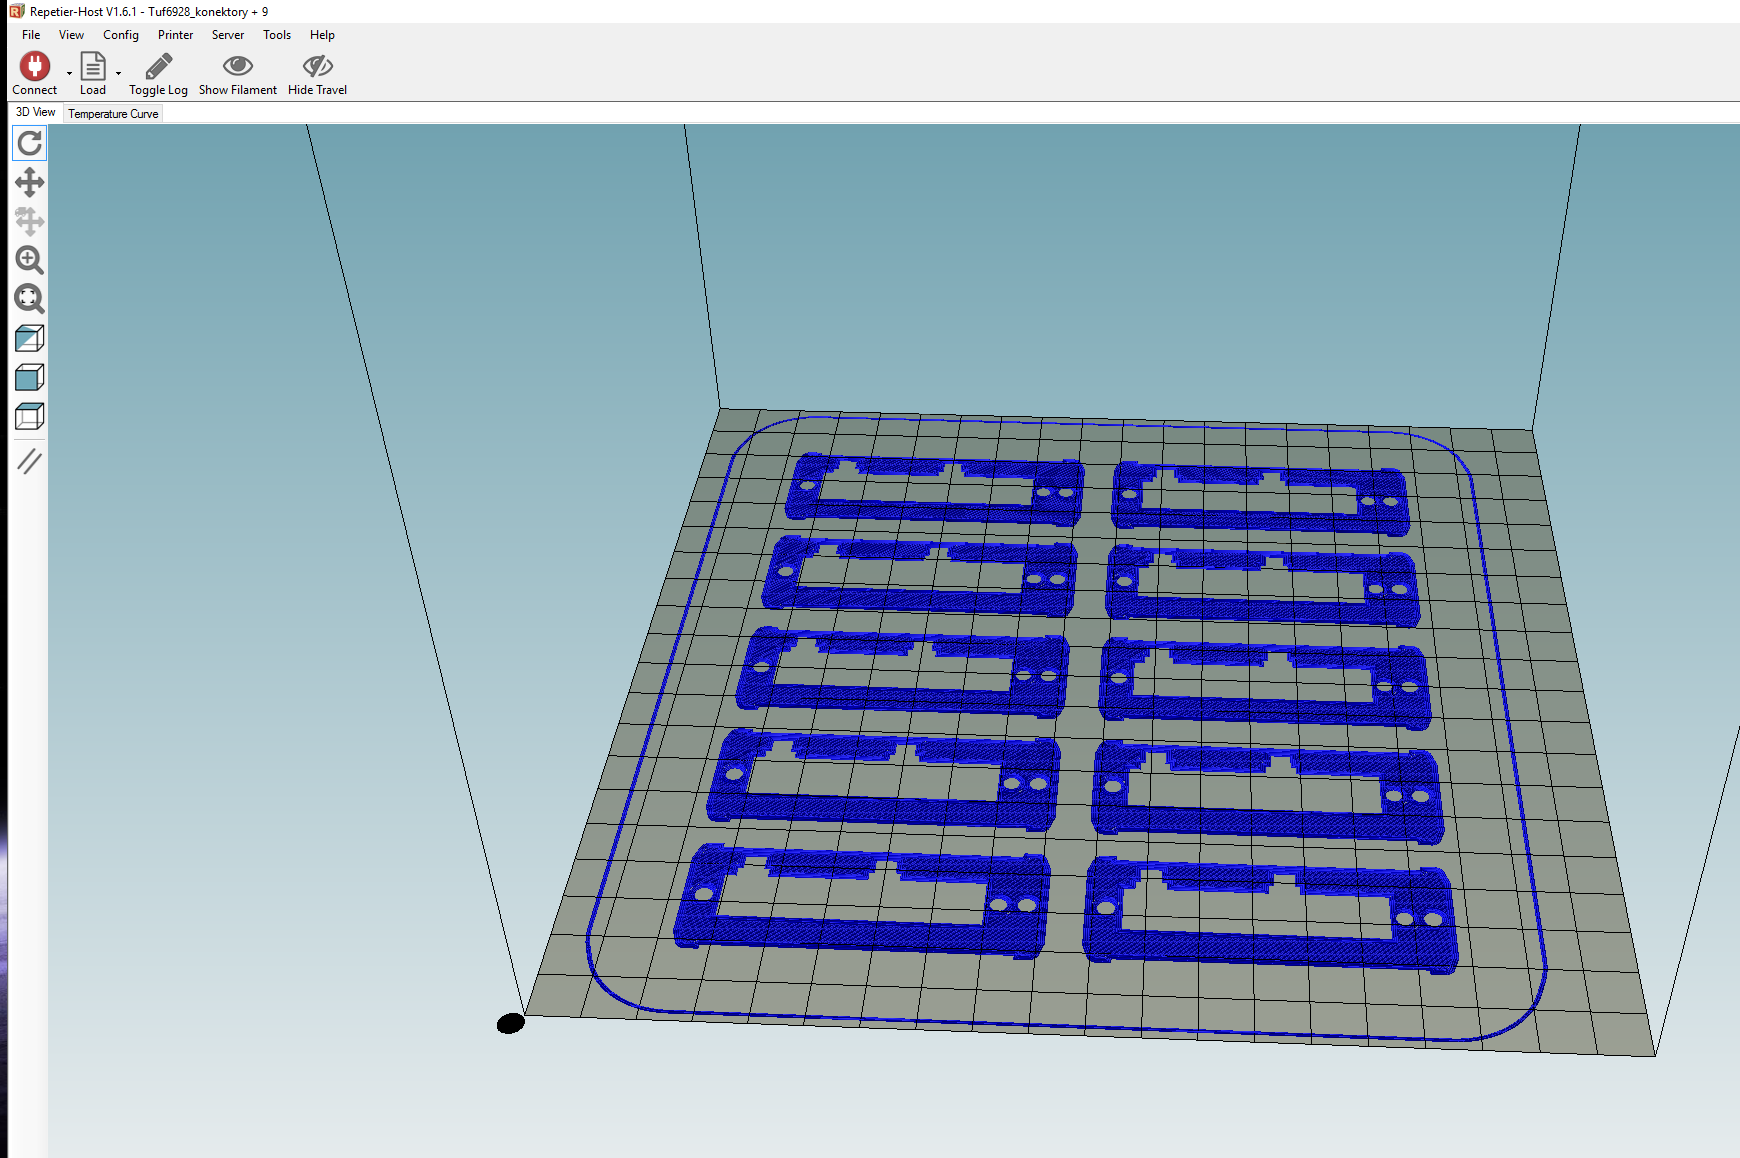Open the Printer menu

[x=175, y=35]
